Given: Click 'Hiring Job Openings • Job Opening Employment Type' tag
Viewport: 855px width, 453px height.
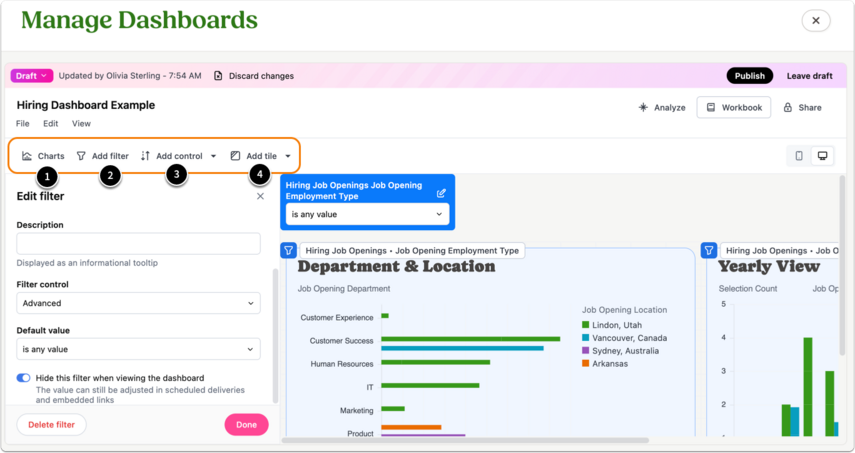Looking at the screenshot, I should tap(412, 251).
